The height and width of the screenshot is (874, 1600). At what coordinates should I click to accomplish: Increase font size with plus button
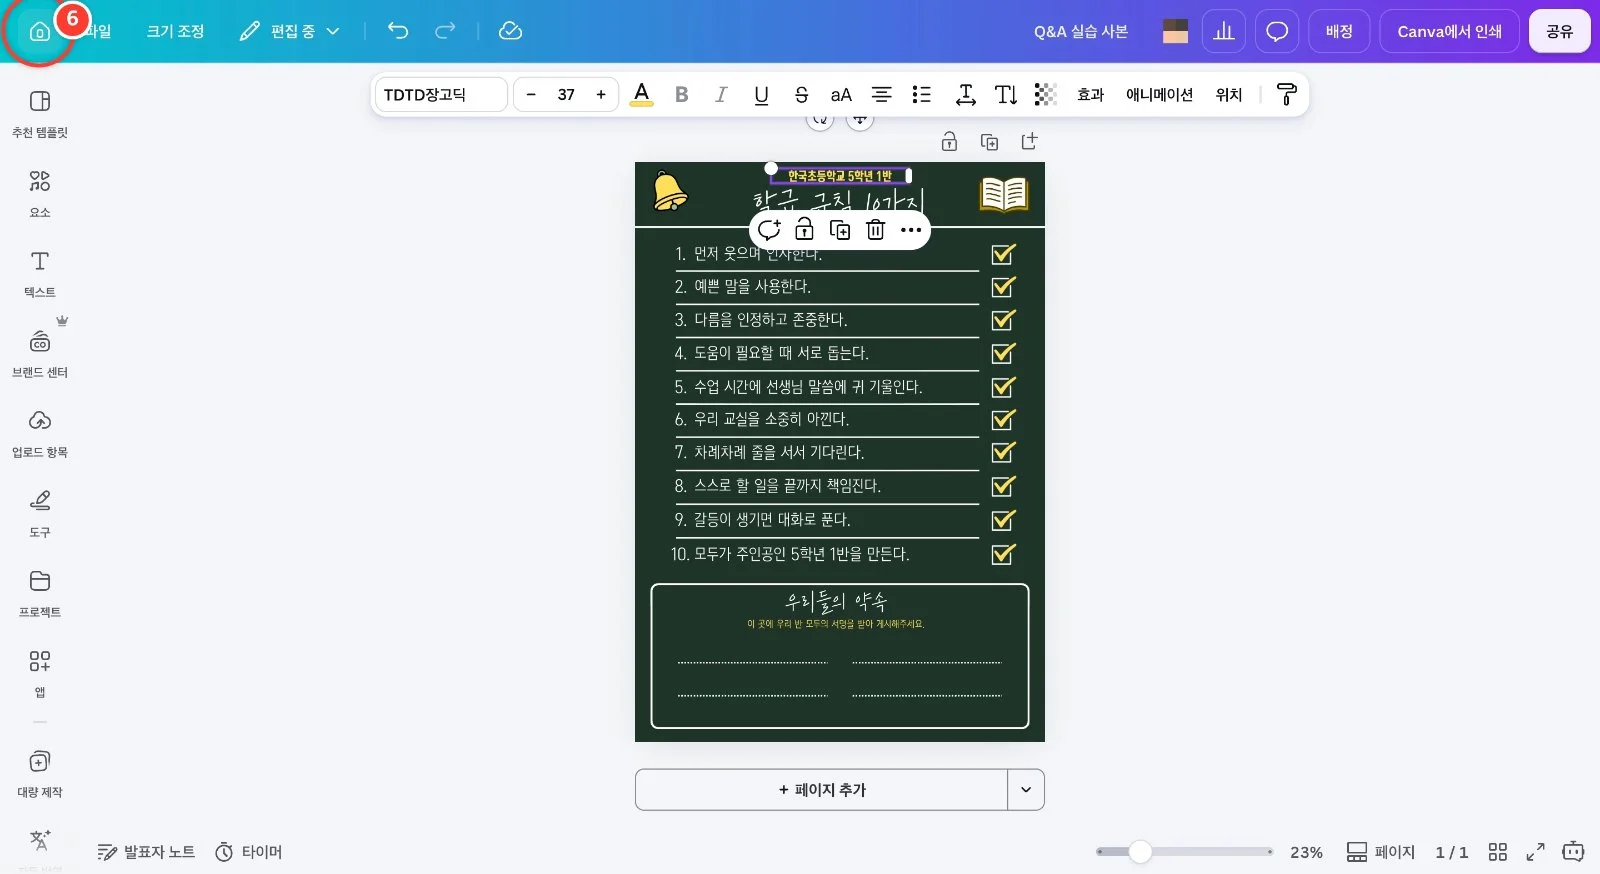click(601, 95)
